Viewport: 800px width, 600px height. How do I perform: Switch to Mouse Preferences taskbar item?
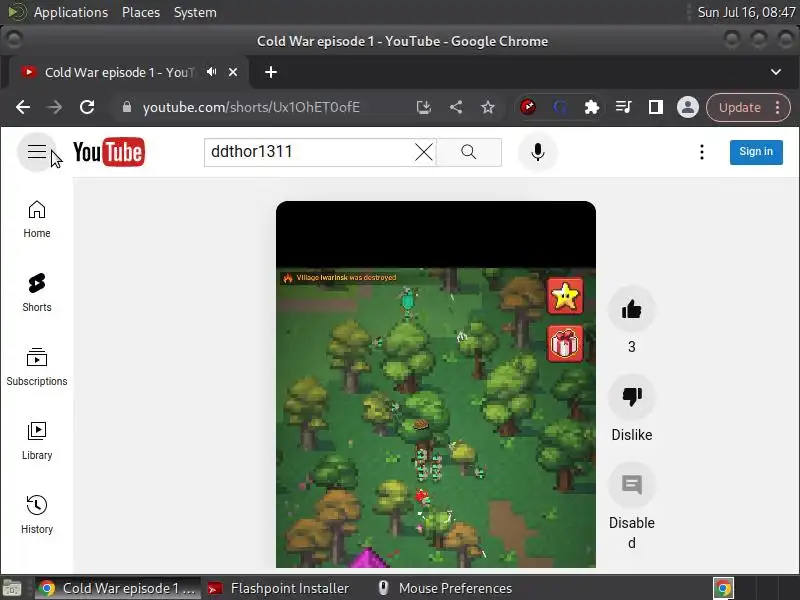445,588
